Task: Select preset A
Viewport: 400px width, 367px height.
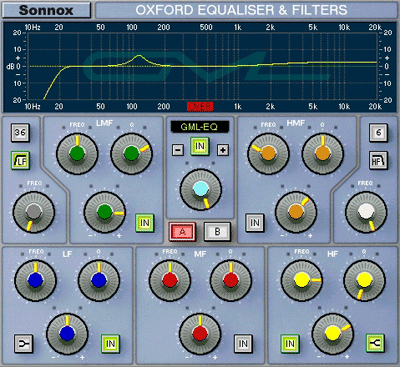Action: point(182,232)
